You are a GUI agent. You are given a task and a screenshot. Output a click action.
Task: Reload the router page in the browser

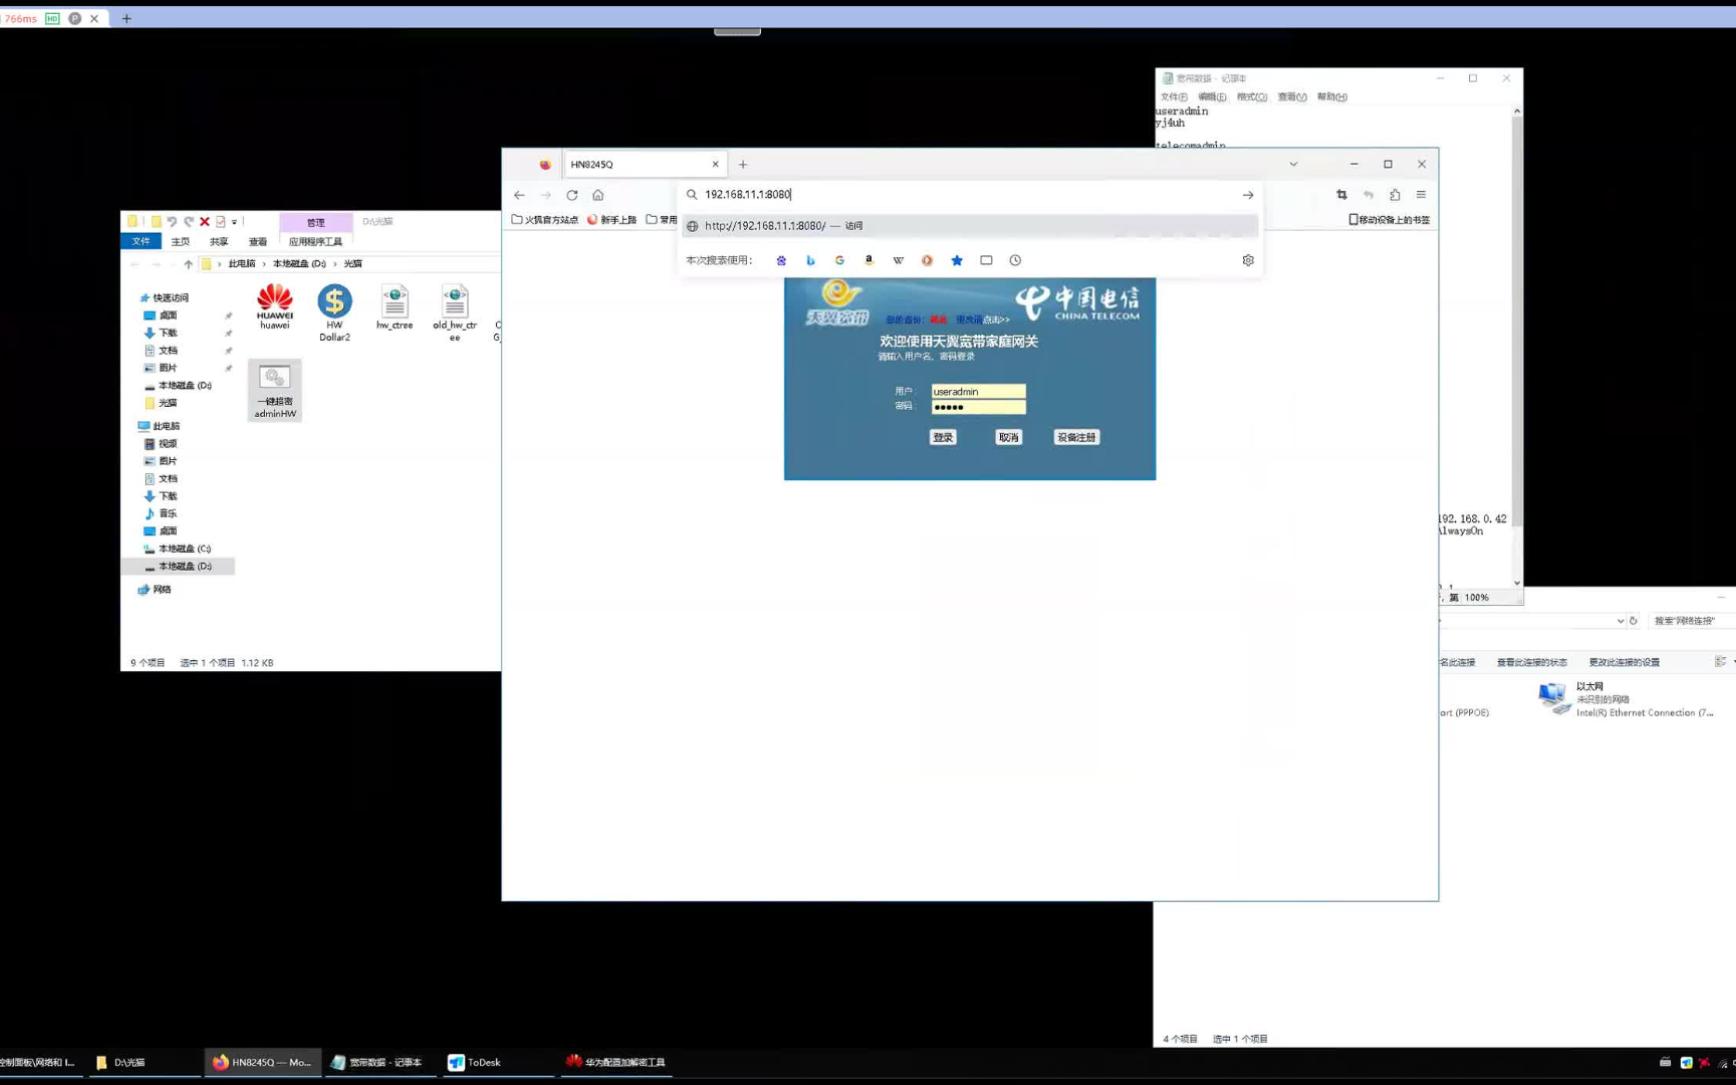pos(572,195)
